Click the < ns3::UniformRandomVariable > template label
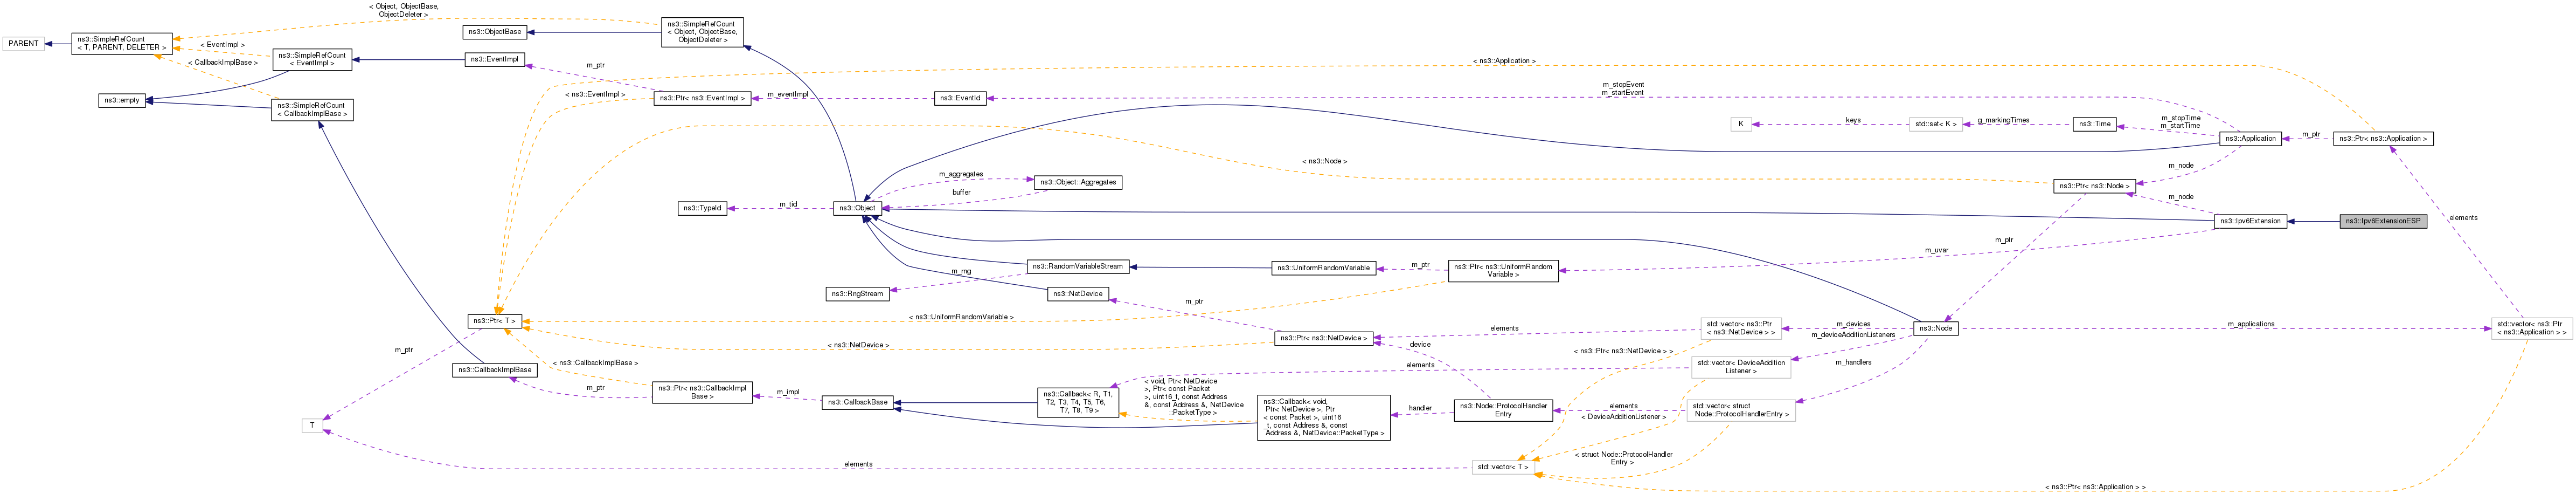The height and width of the screenshot is (494, 2576). point(961,317)
